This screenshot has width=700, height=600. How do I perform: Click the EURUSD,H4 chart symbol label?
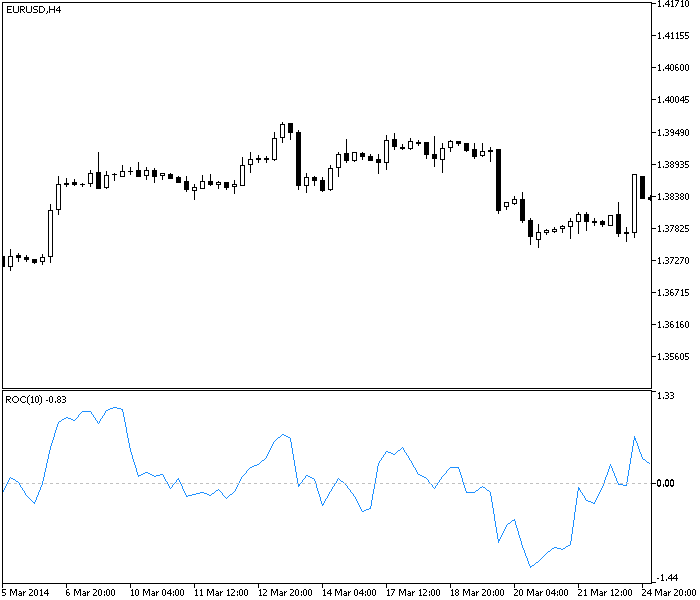33,10
